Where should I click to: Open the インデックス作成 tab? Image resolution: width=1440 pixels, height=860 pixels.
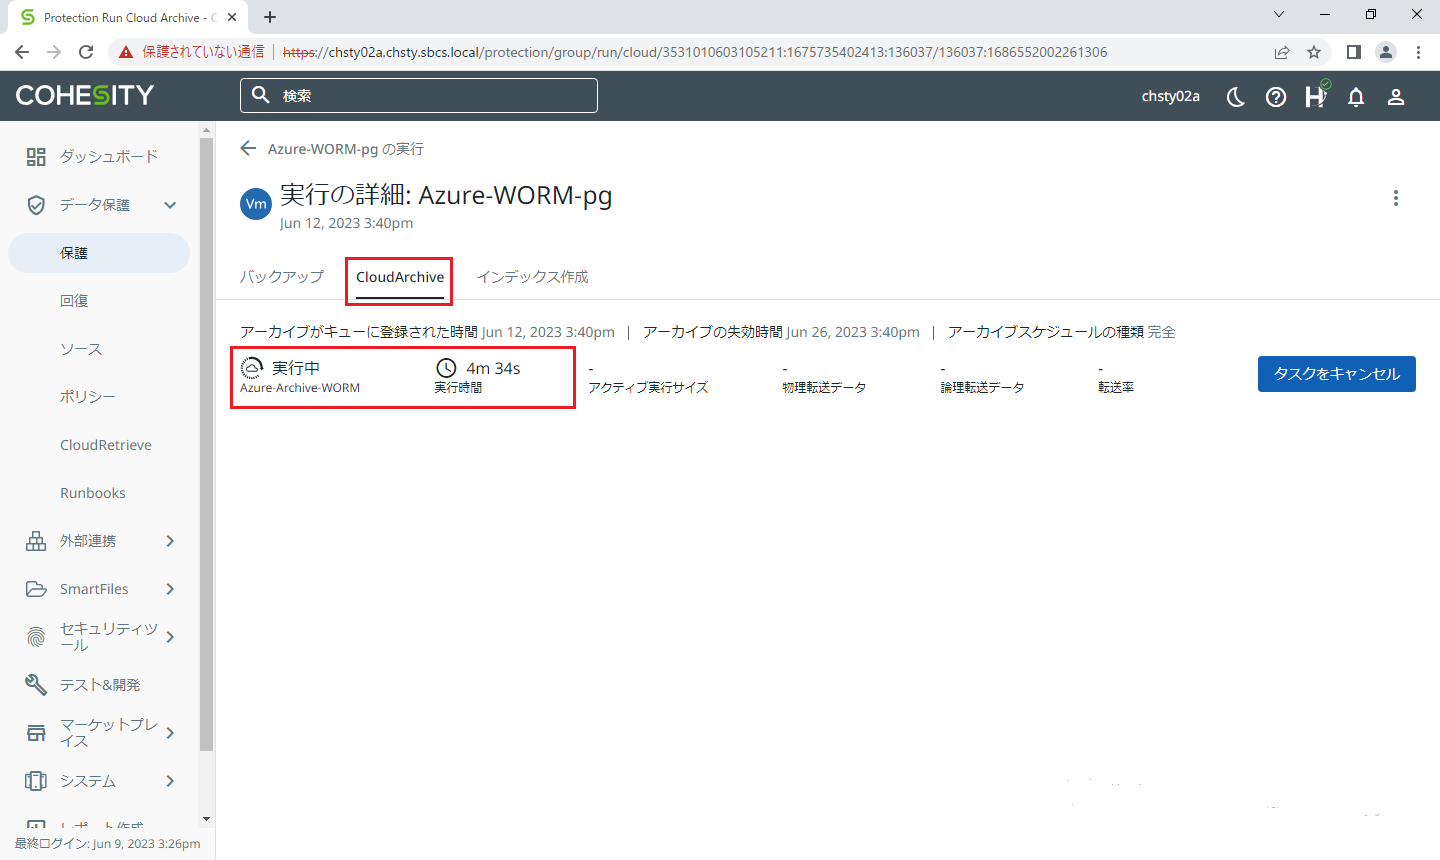pos(532,277)
